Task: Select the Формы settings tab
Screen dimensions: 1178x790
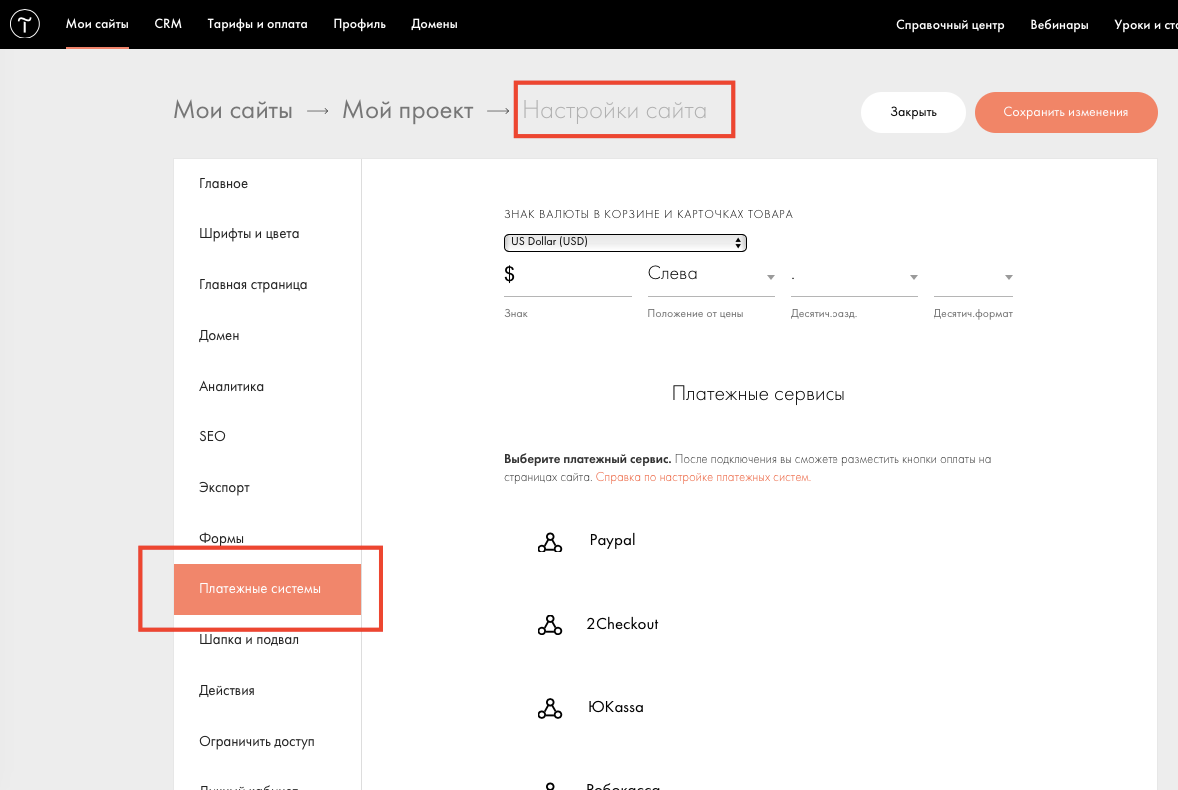Action: coord(267,538)
